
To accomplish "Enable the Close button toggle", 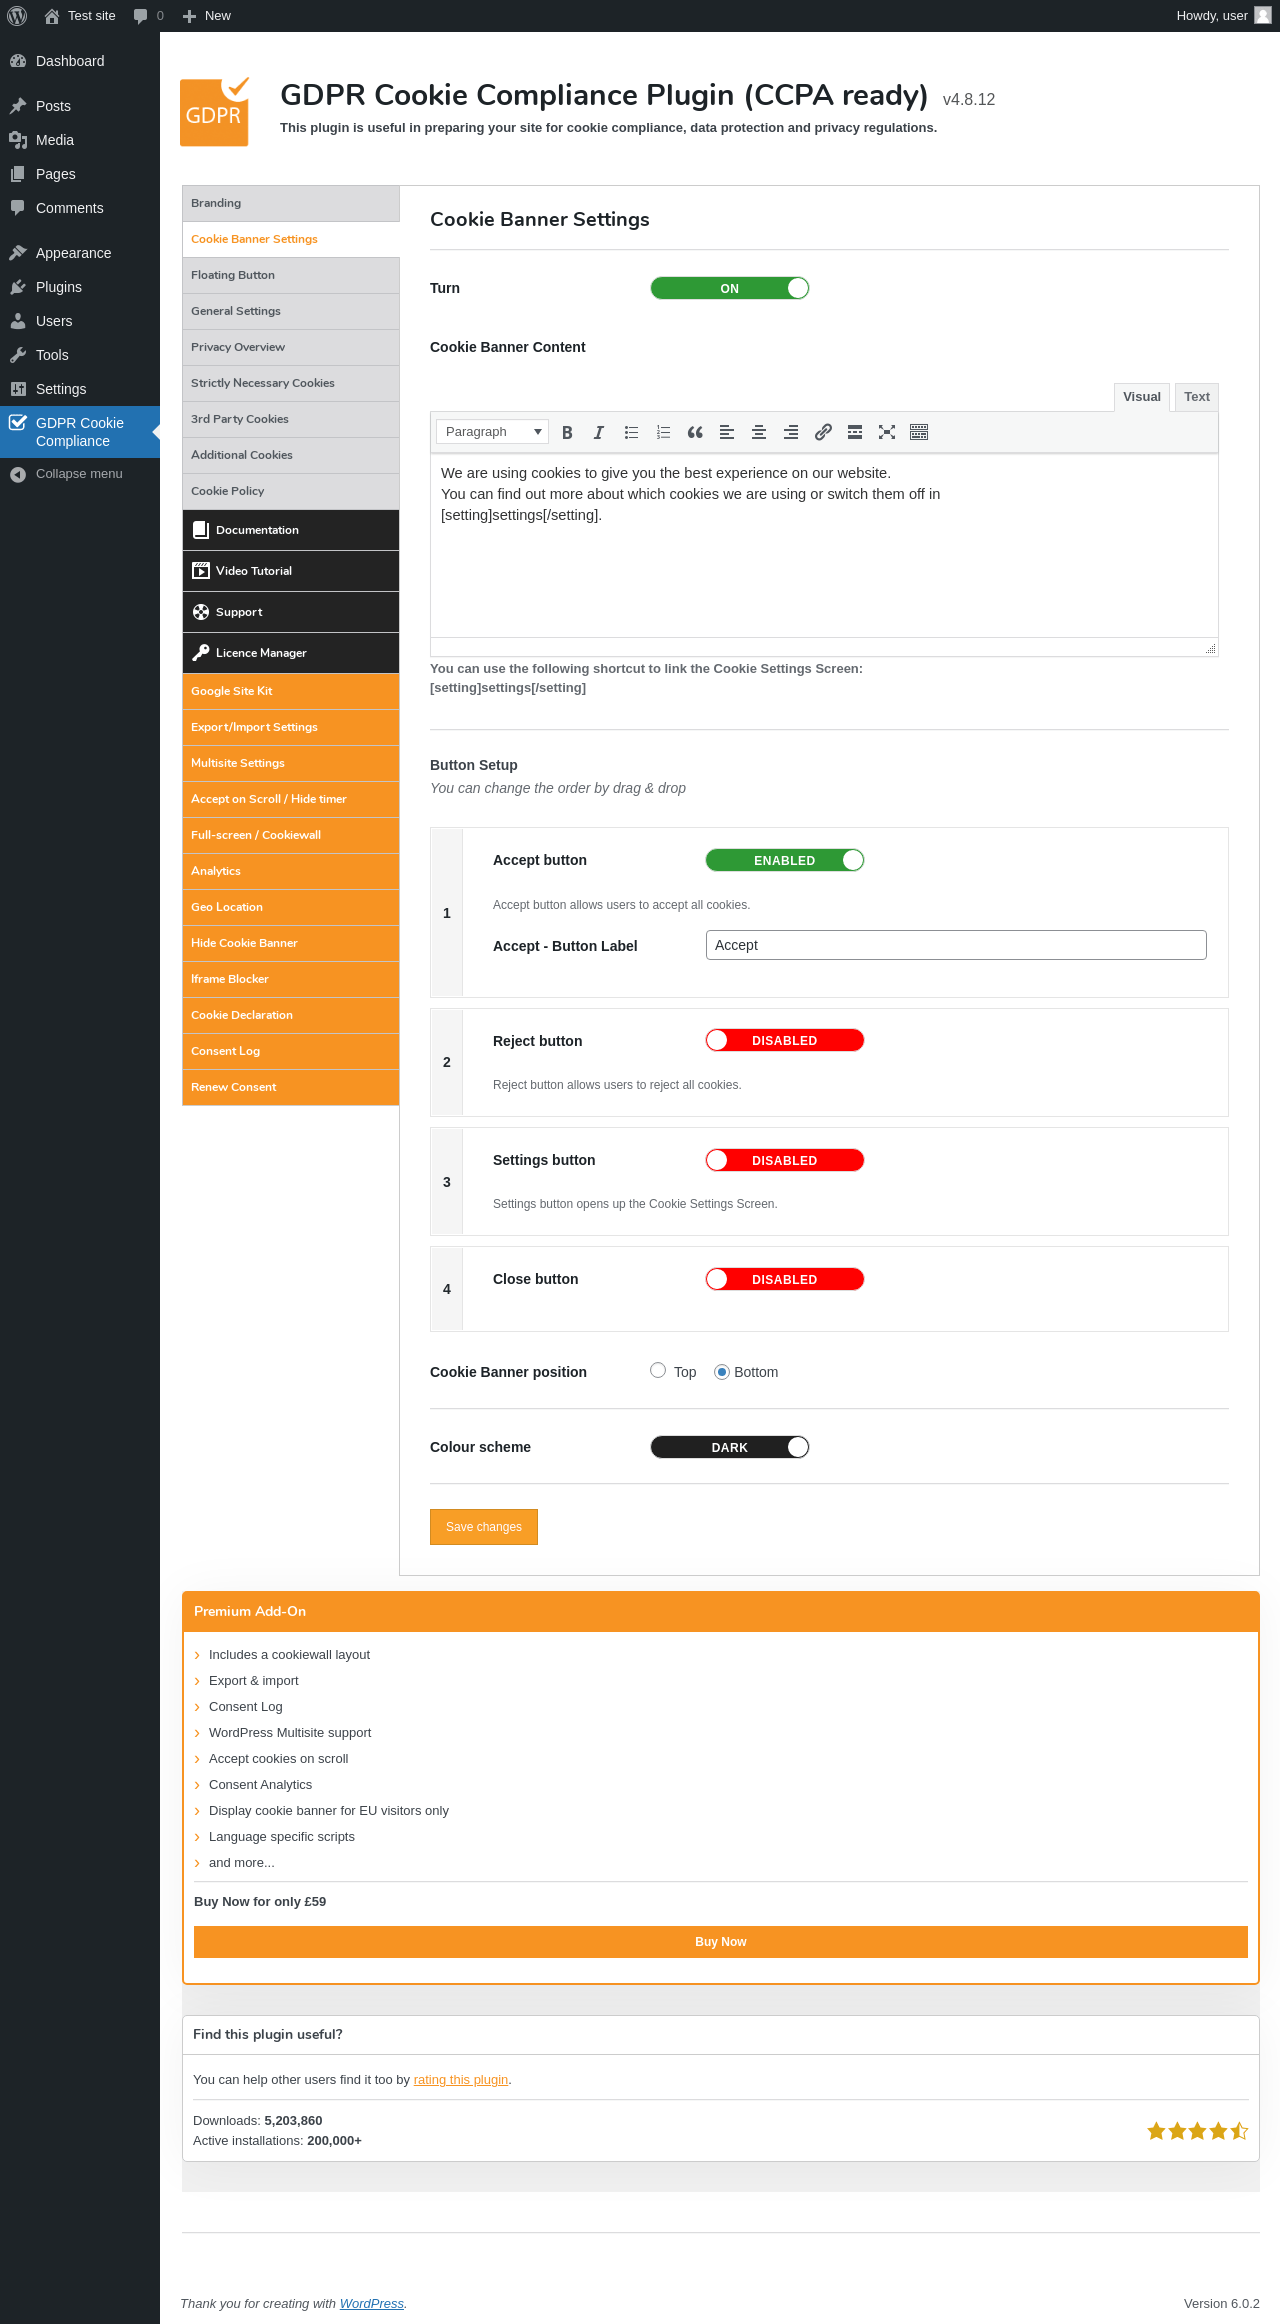I will (x=785, y=1279).
